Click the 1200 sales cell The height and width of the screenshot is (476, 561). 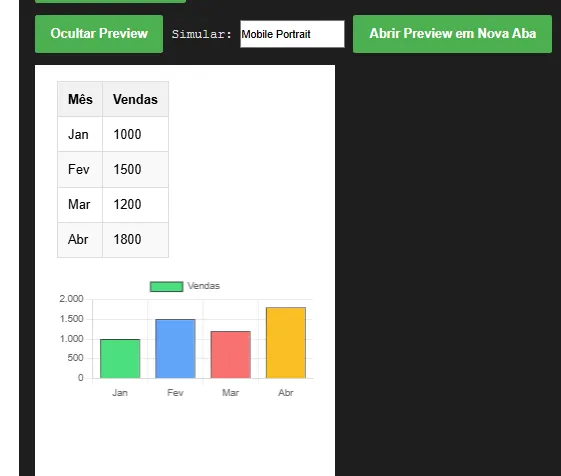pyautogui.click(x=135, y=204)
